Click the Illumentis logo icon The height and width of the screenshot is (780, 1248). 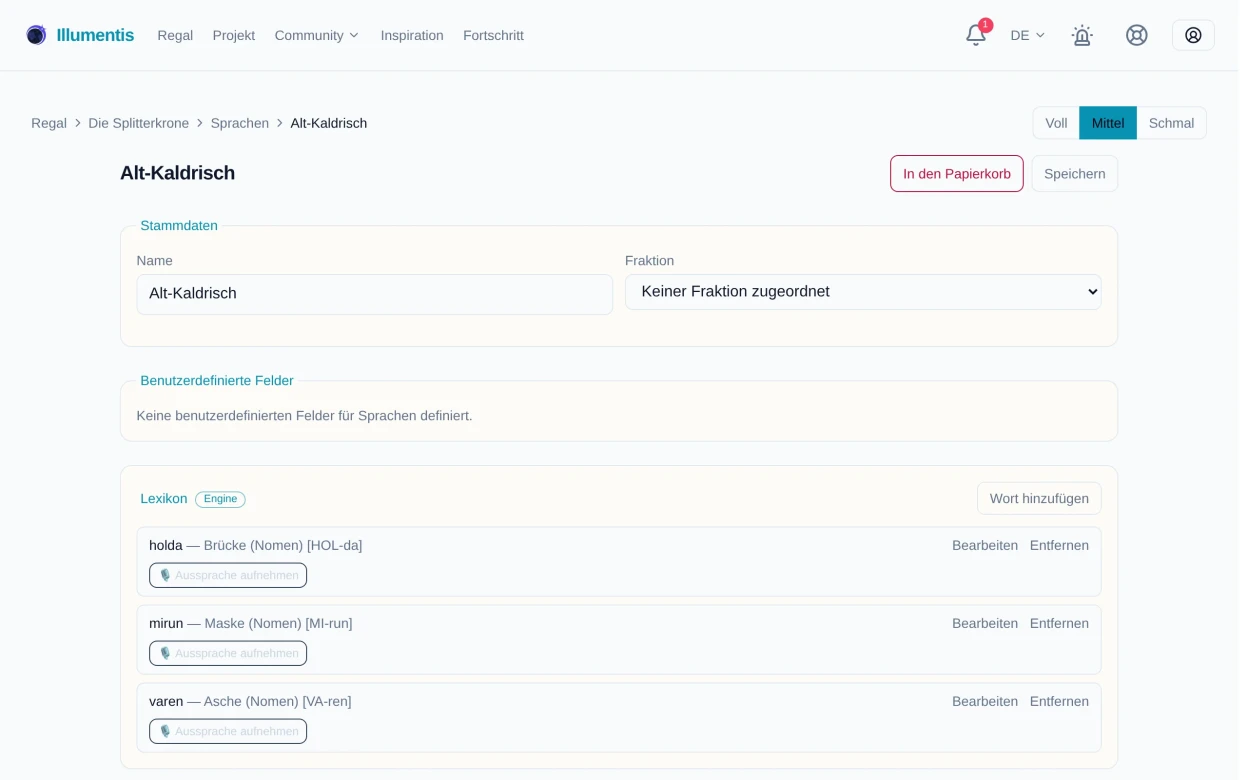(36, 35)
